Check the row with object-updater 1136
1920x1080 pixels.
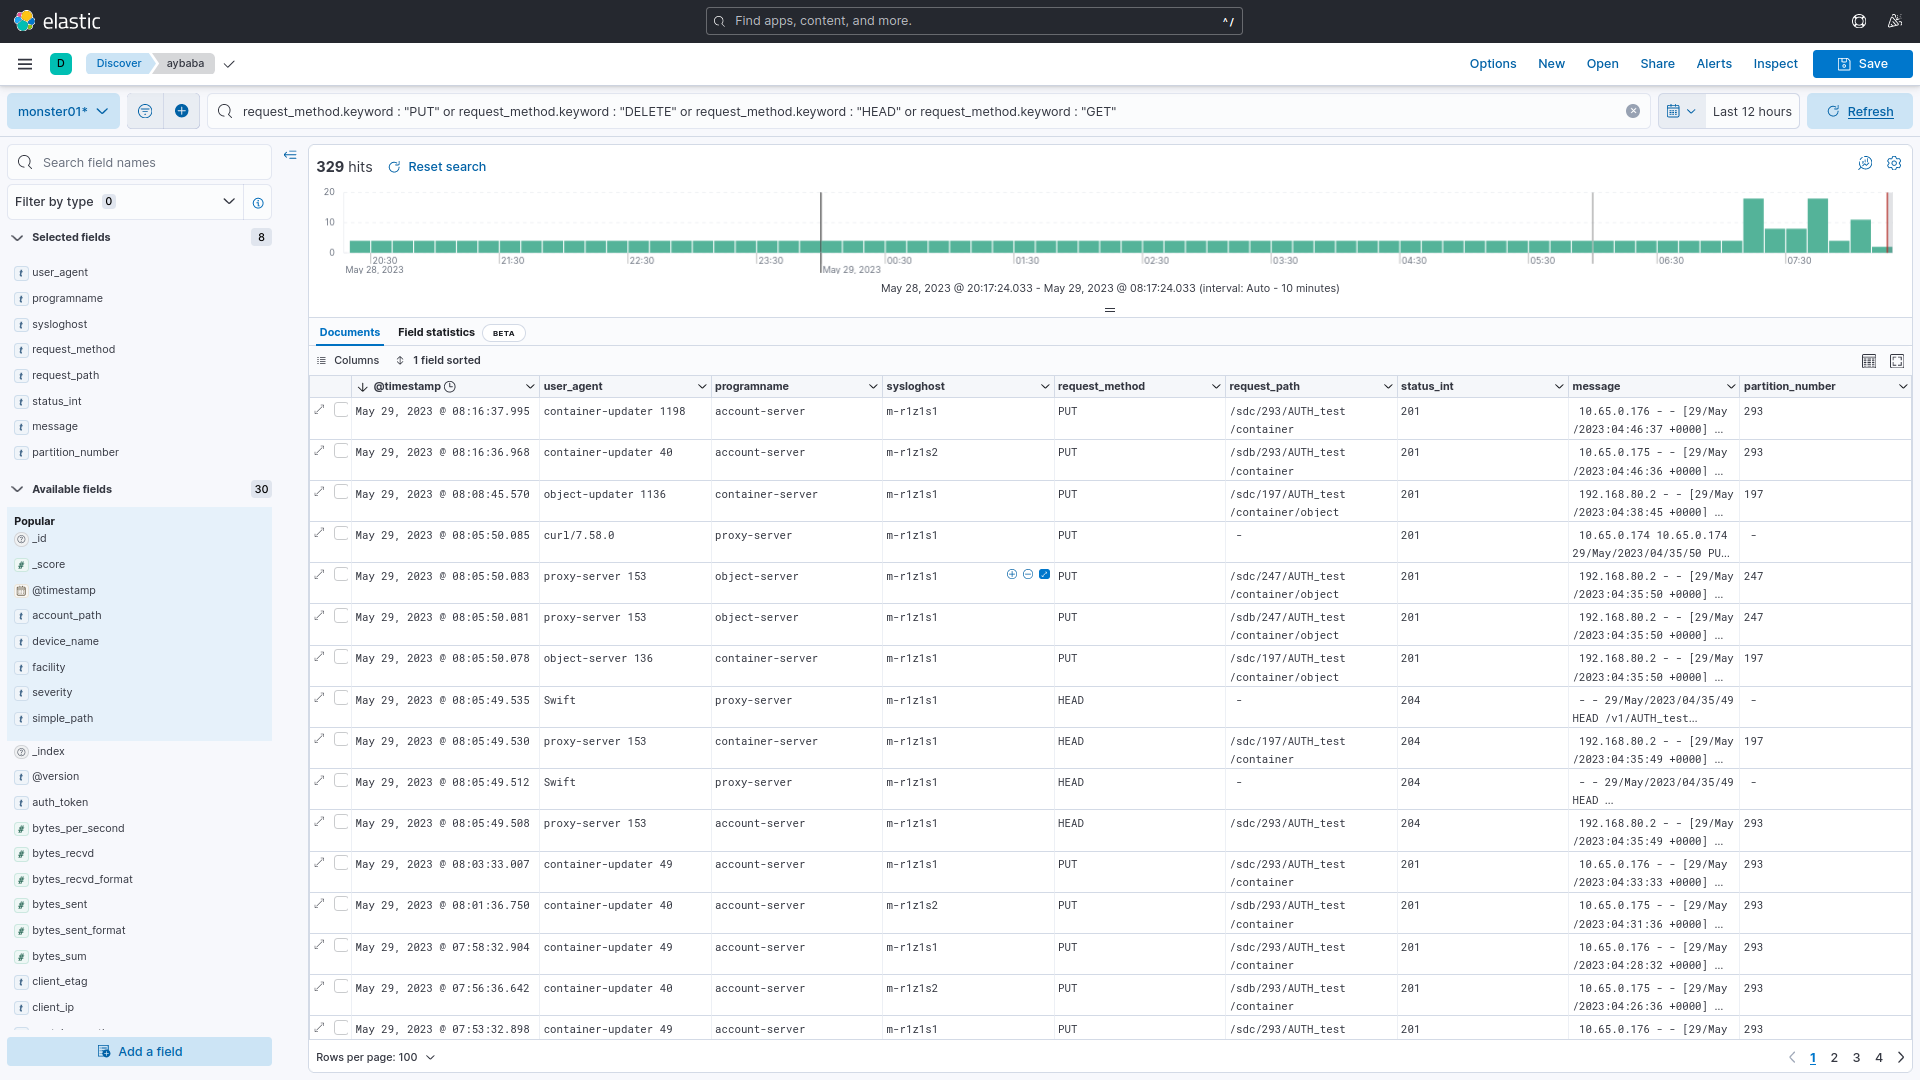[341, 493]
